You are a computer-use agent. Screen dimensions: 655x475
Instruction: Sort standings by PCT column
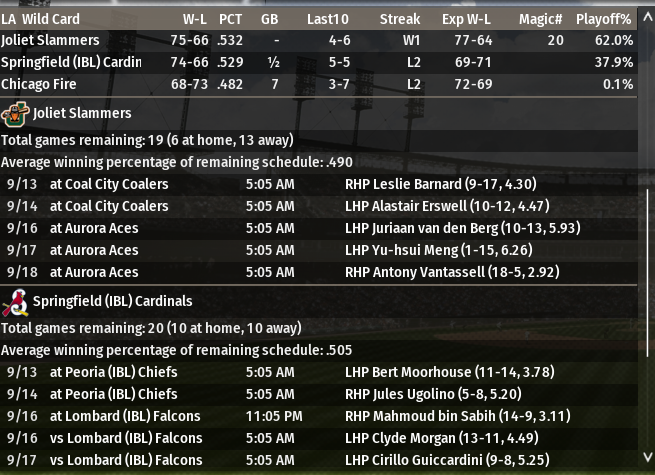pyautogui.click(x=232, y=19)
